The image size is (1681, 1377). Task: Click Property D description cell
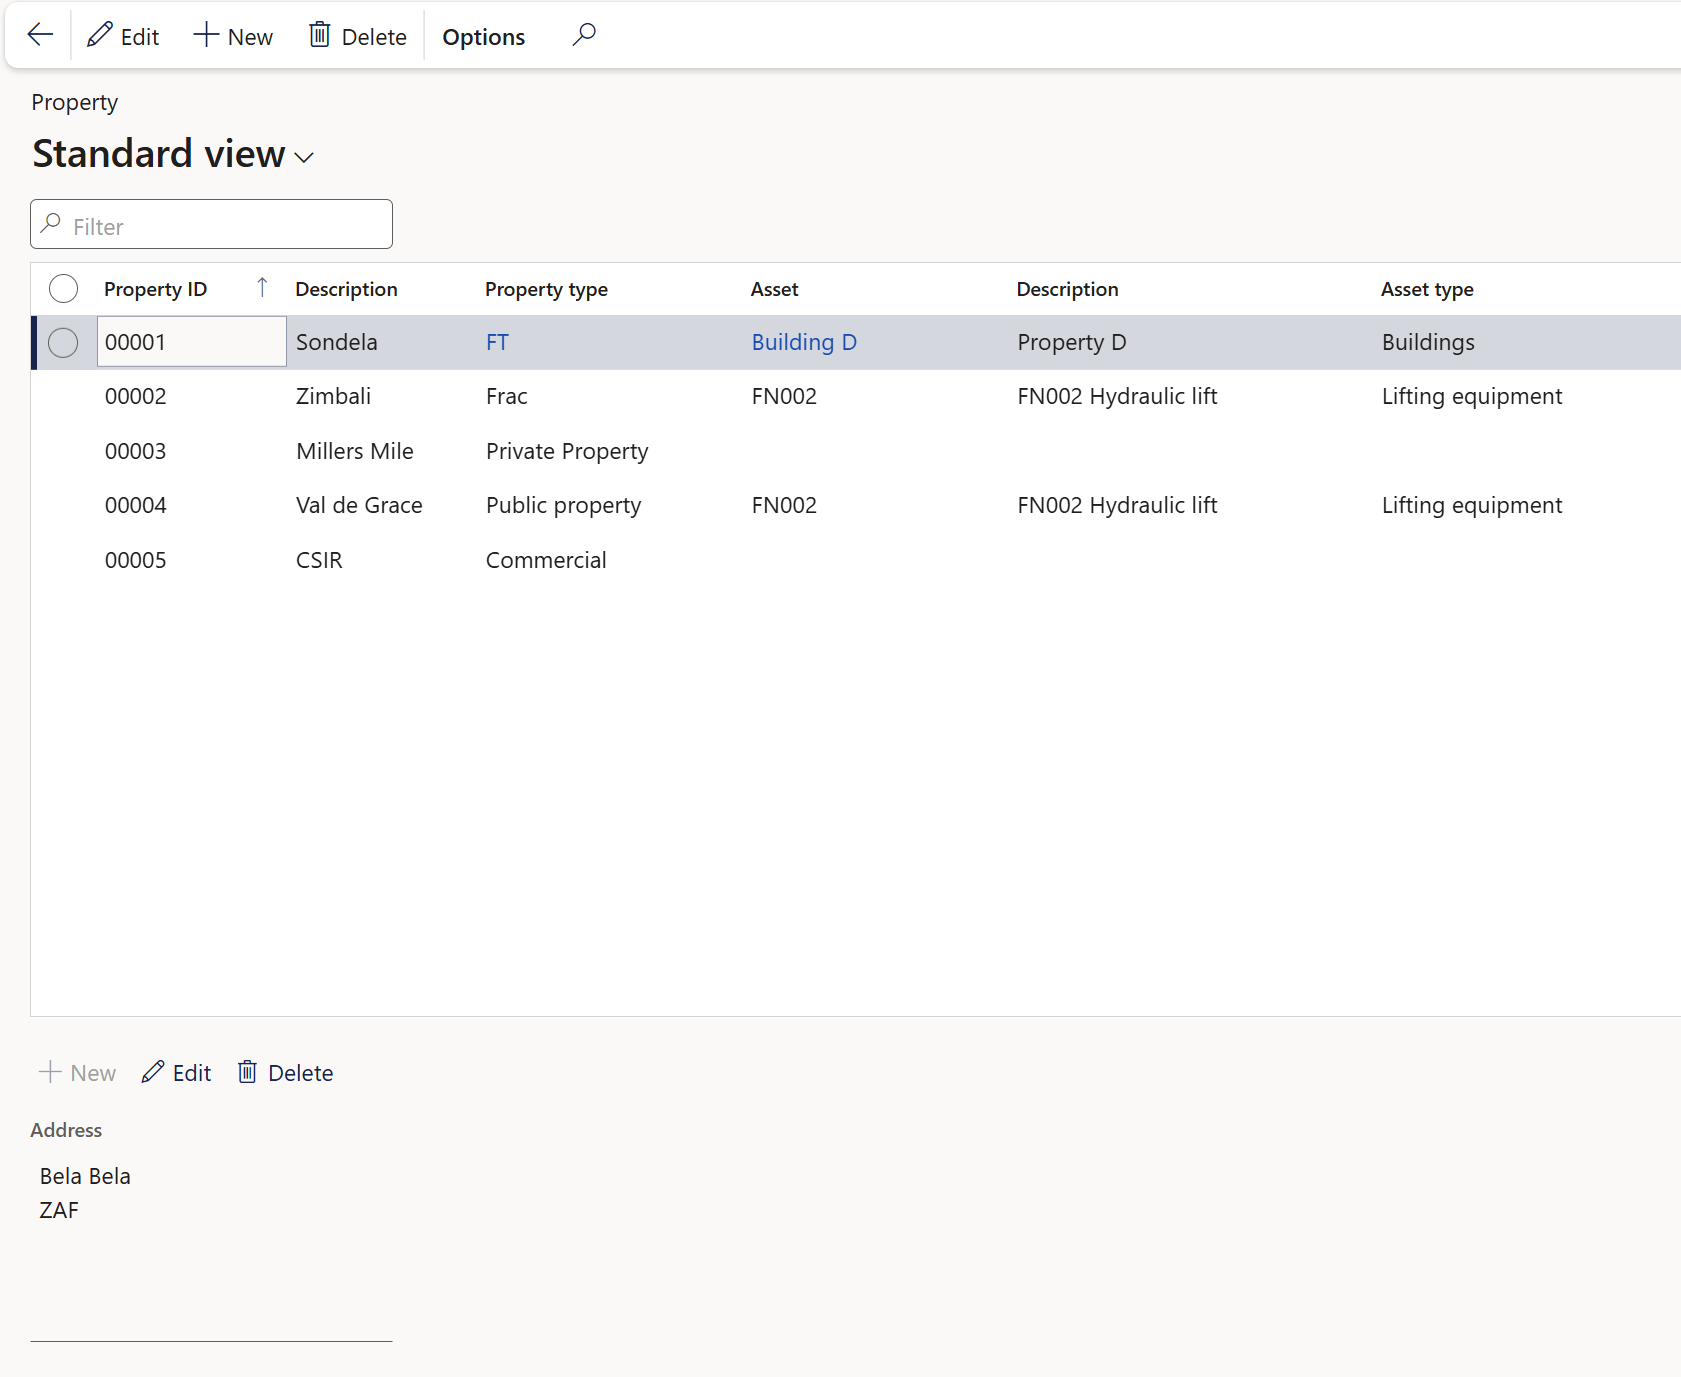click(1072, 343)
